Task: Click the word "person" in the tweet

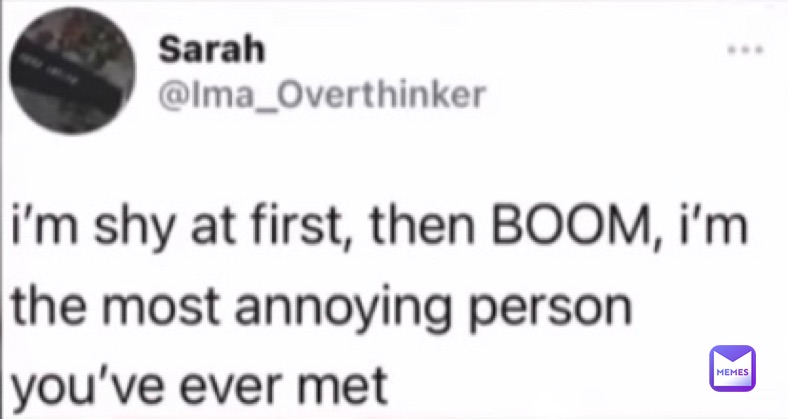Action: [x=549, y=310]
